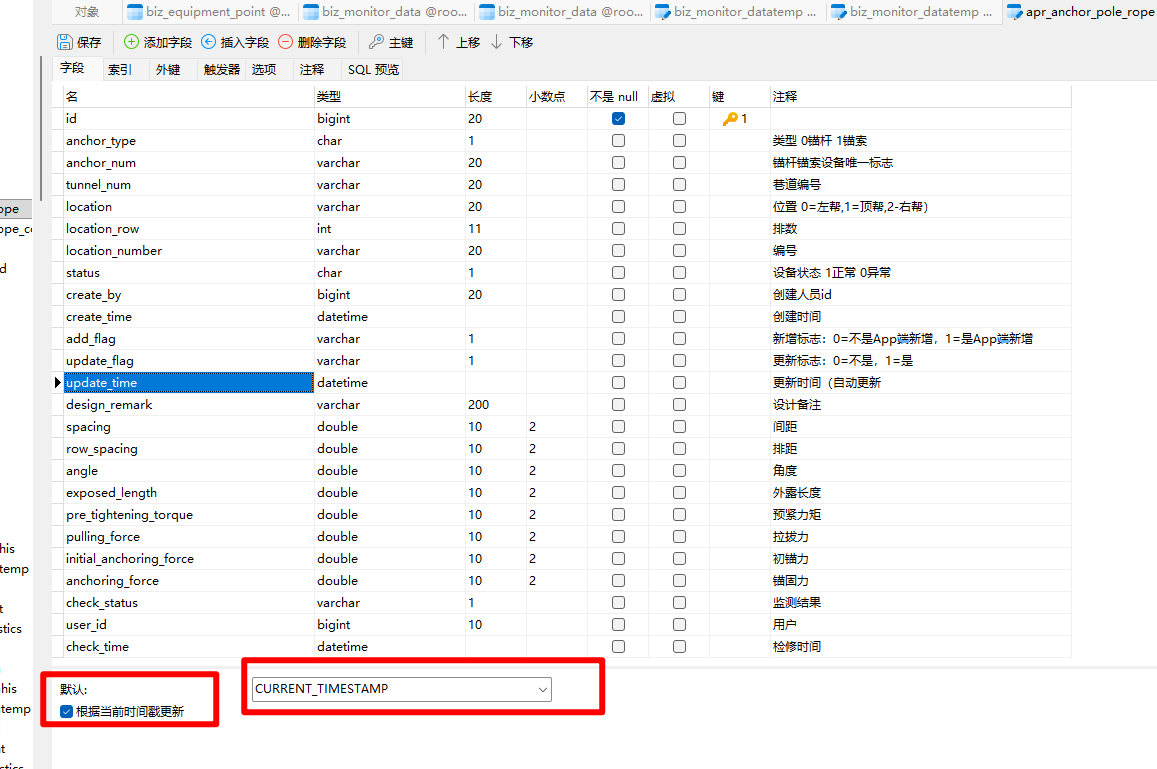1157x769 pixels.
Task: Check Not null for update_time row
Action: [618, 383]
